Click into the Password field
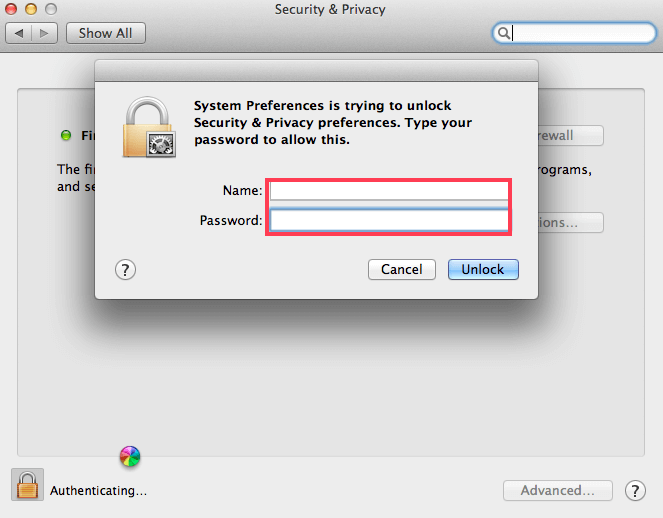The height and width of the screenshot is (518, 663). click(x=388, y=220)
